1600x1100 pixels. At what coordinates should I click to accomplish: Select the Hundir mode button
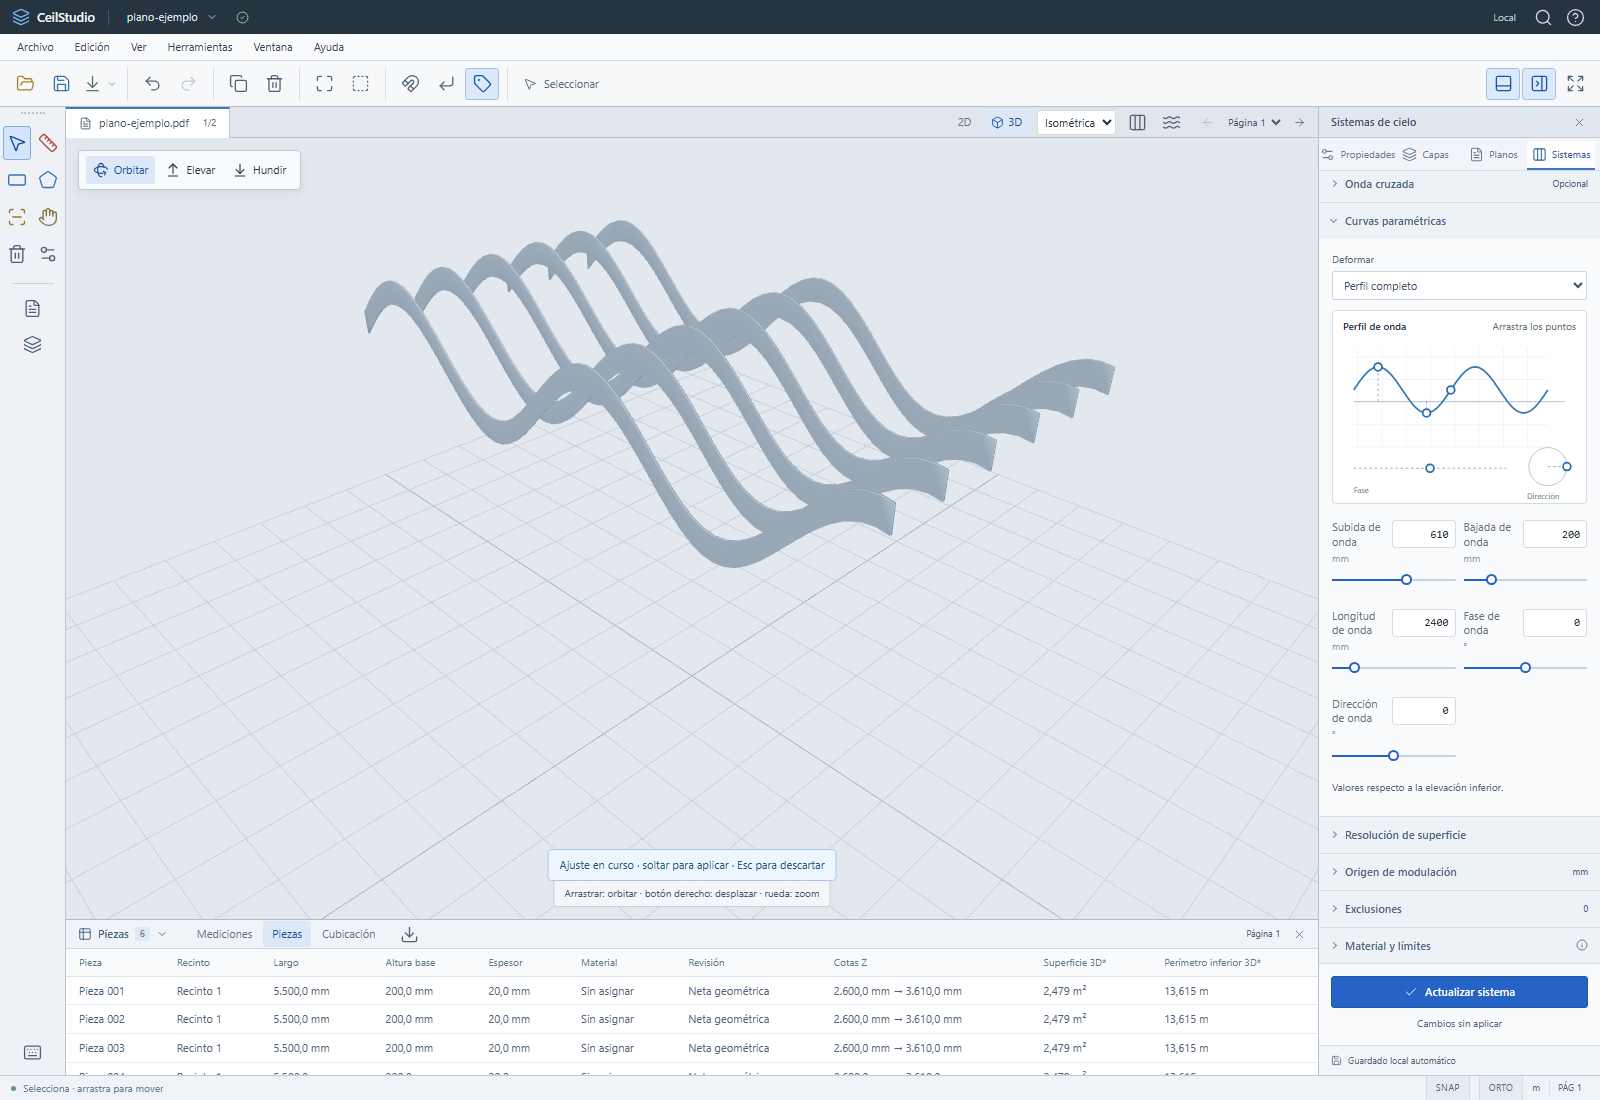pyautogui.click(x=260, y=170)
